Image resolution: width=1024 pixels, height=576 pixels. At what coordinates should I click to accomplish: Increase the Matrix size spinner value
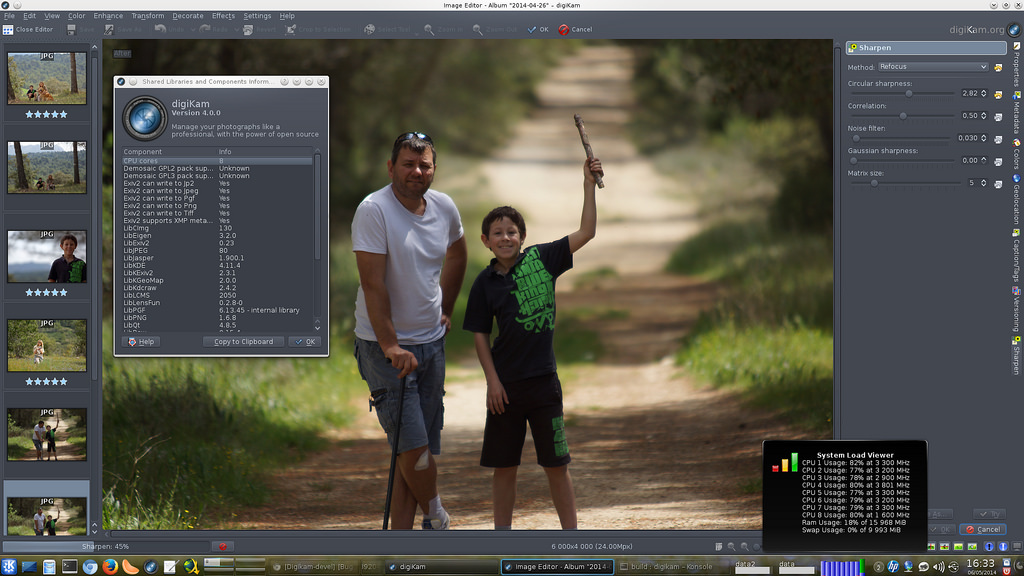[984, 181]
